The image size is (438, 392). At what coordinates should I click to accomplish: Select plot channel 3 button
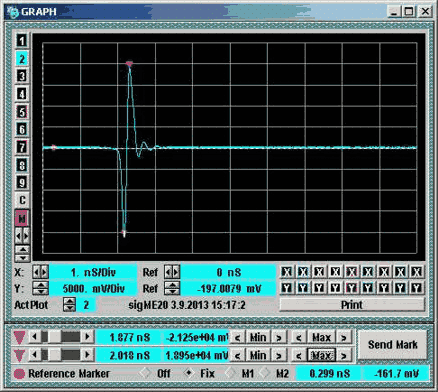pyautogui.click(x=22, y=76)
